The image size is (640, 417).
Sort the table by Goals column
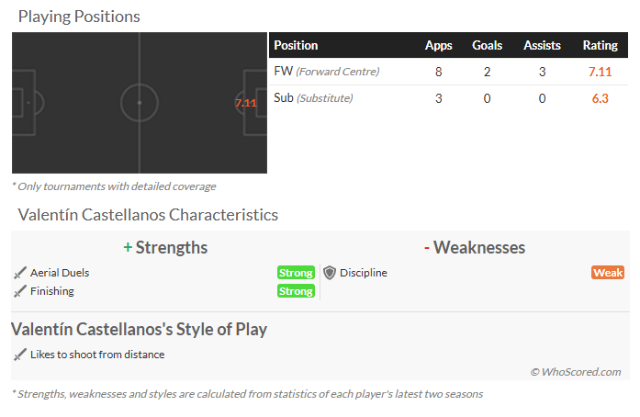(x=487, y=46)
